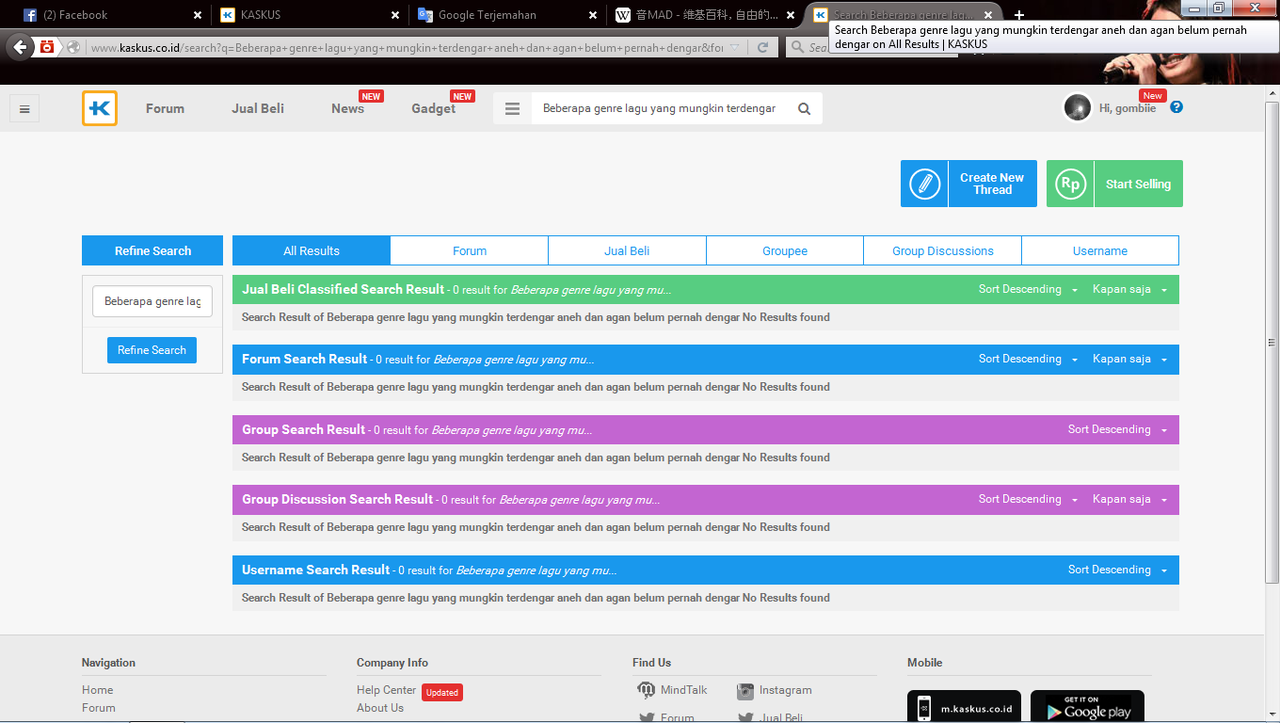Screen dimensions: 1280x723
Task: Expand Sort Descending in Username Search Result
Action: point(1118,570)
